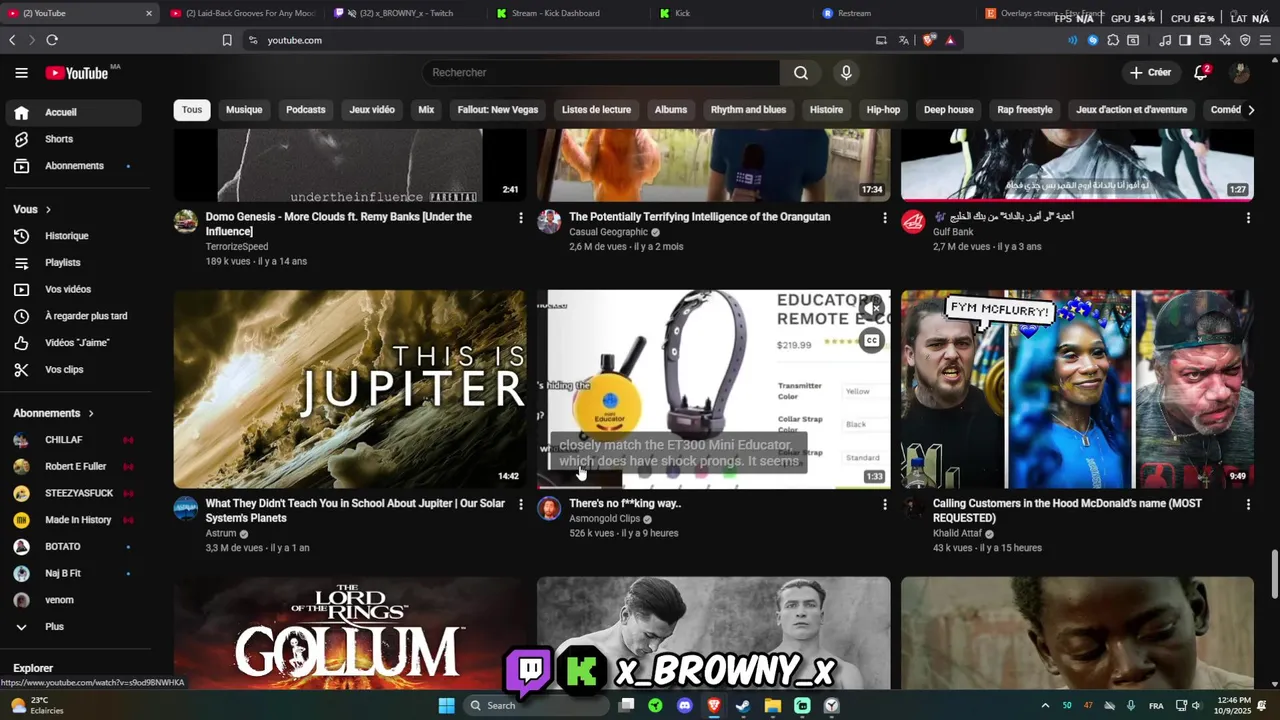
Task: Open the Lord of the Rings Gollum thumbnail
Action: coord(350,633)
